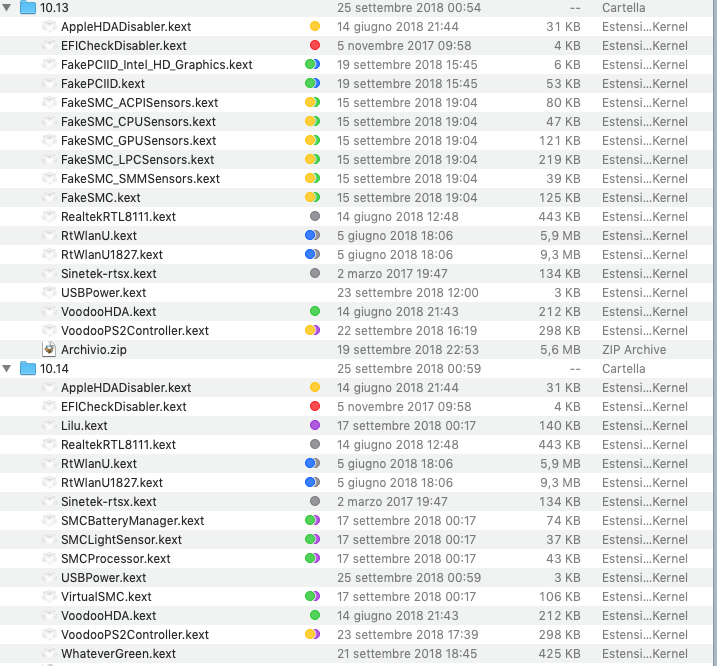Click kext icon of SMCBatteryManager.kext
Screen dimensions: 717x666
pos(49,521)
